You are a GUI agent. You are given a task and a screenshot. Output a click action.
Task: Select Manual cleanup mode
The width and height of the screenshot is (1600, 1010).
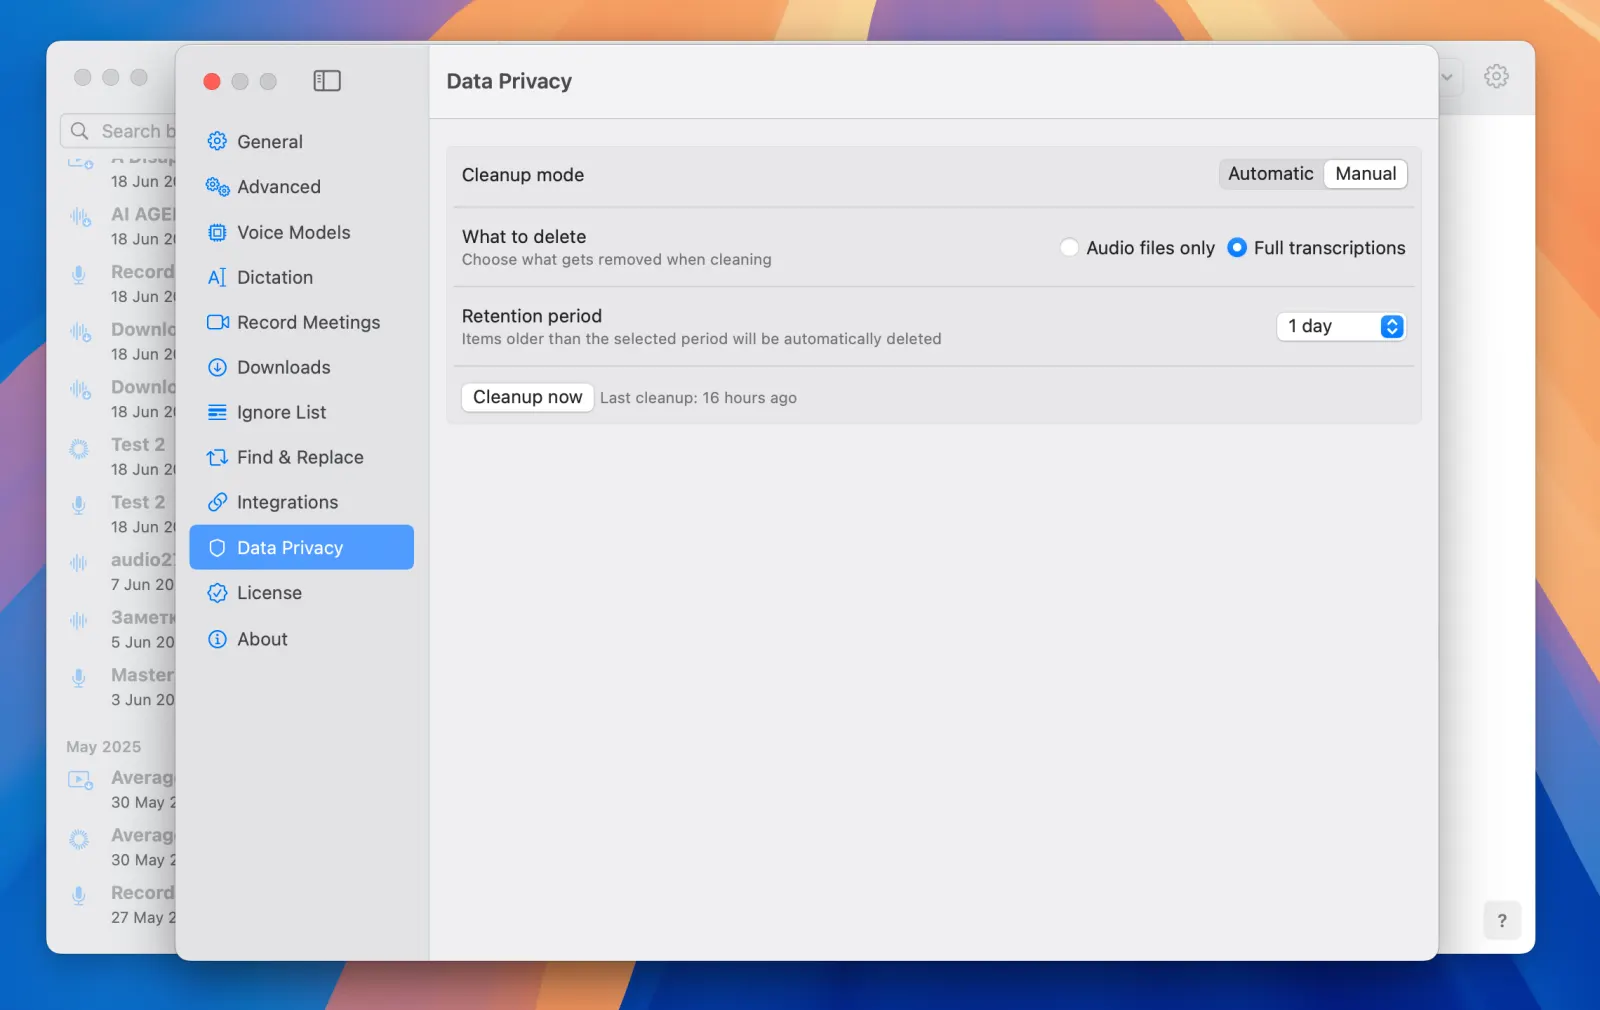1365,174
